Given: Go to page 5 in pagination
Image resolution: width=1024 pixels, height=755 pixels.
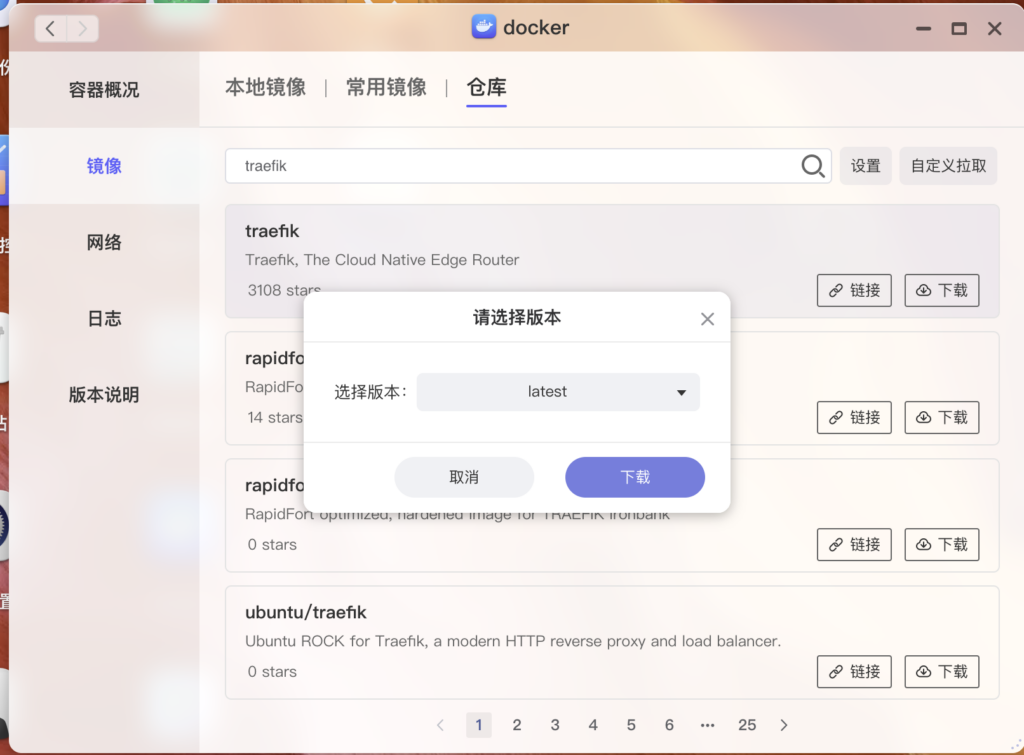Looking at the screenshot, I should (631, 725).
